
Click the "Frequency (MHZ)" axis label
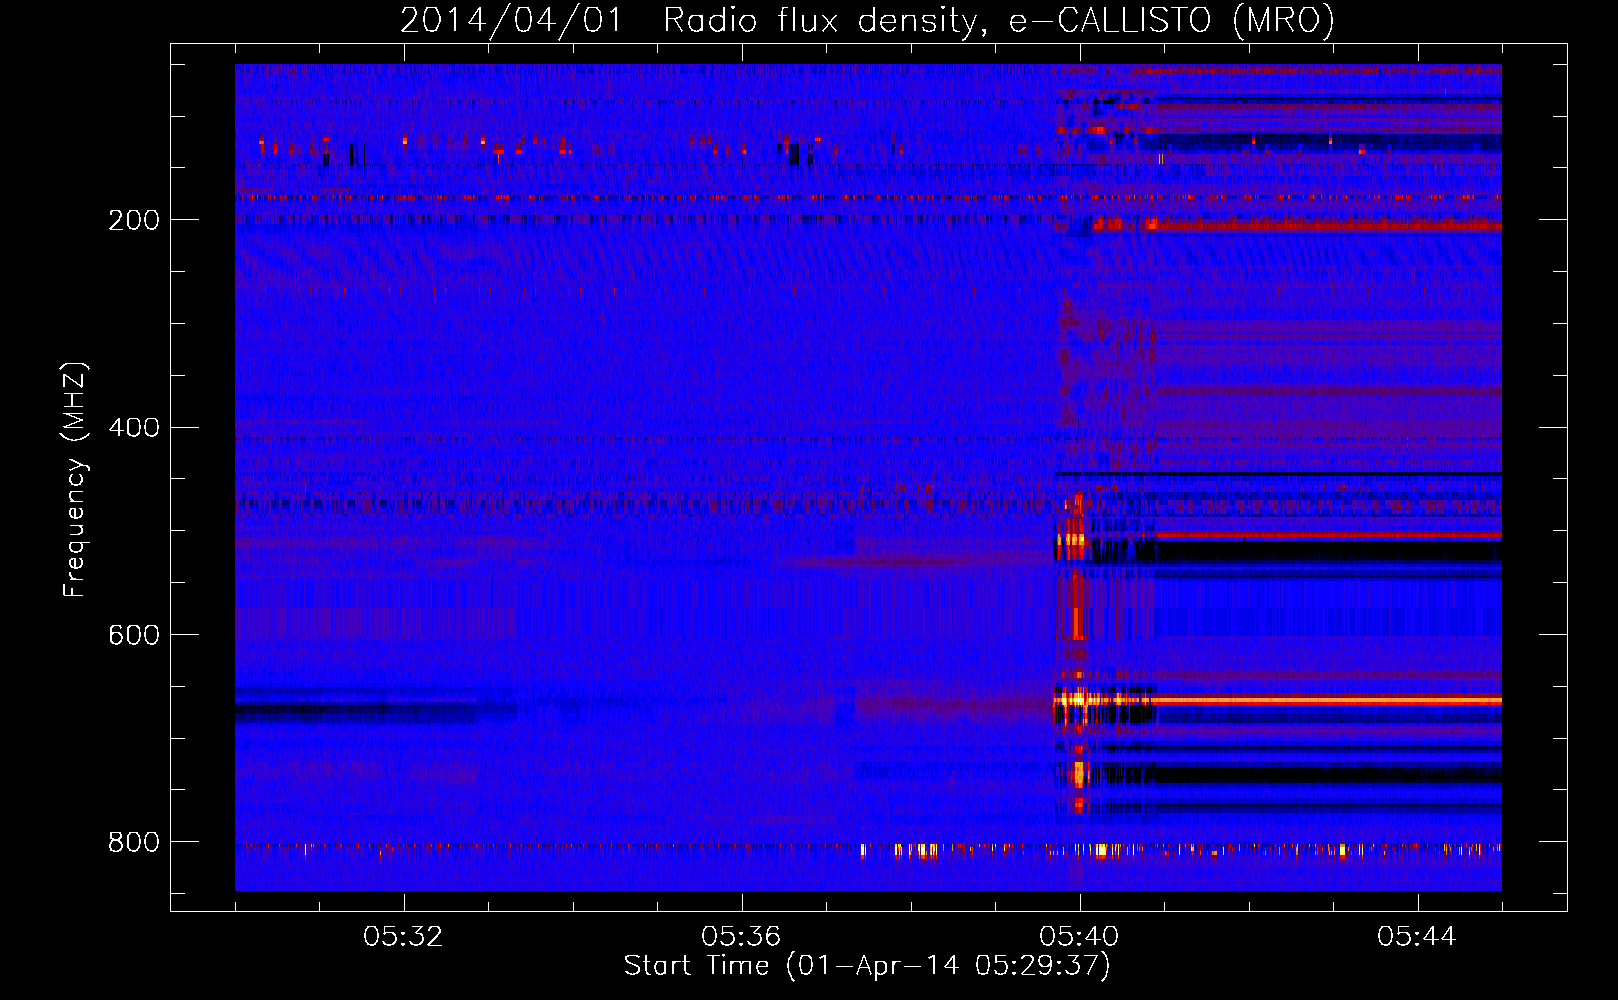coord(74,480)
